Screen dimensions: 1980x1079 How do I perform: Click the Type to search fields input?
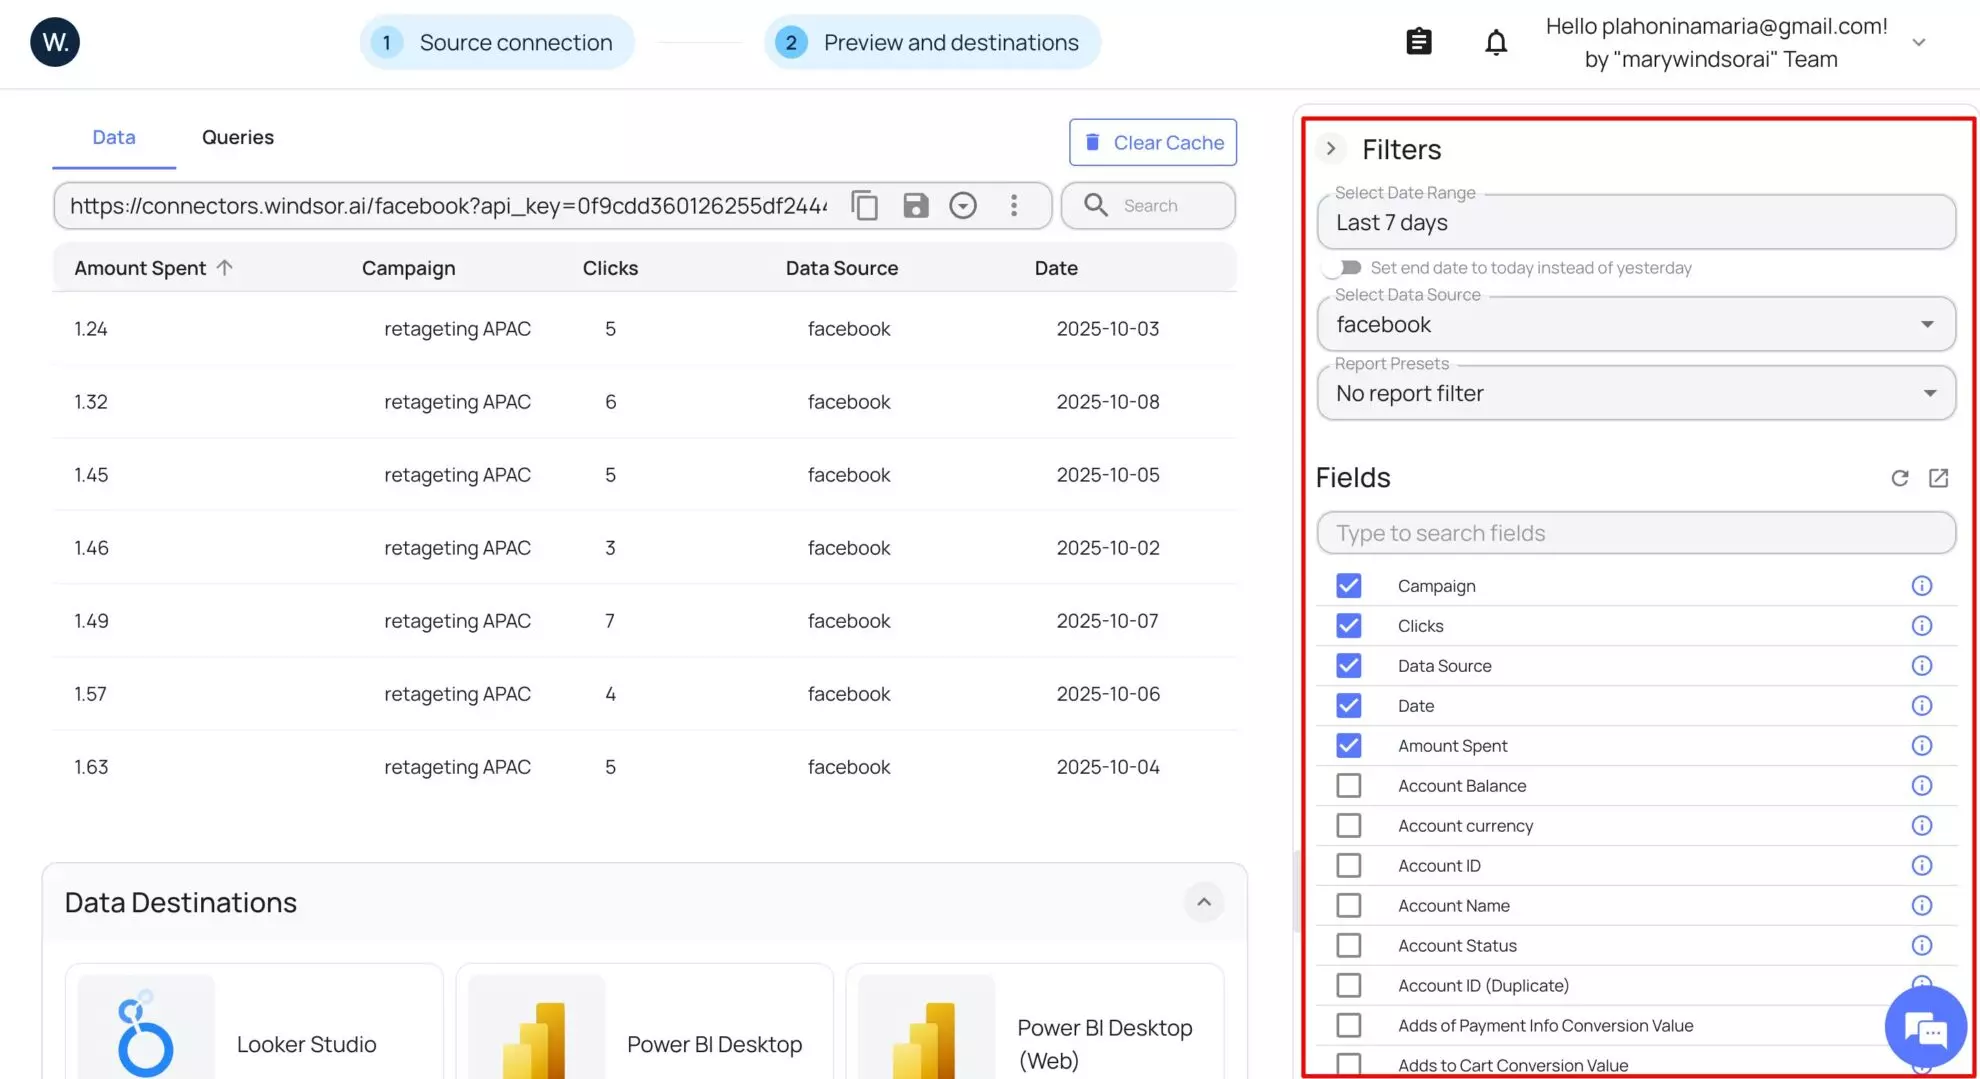(1635, 533)
